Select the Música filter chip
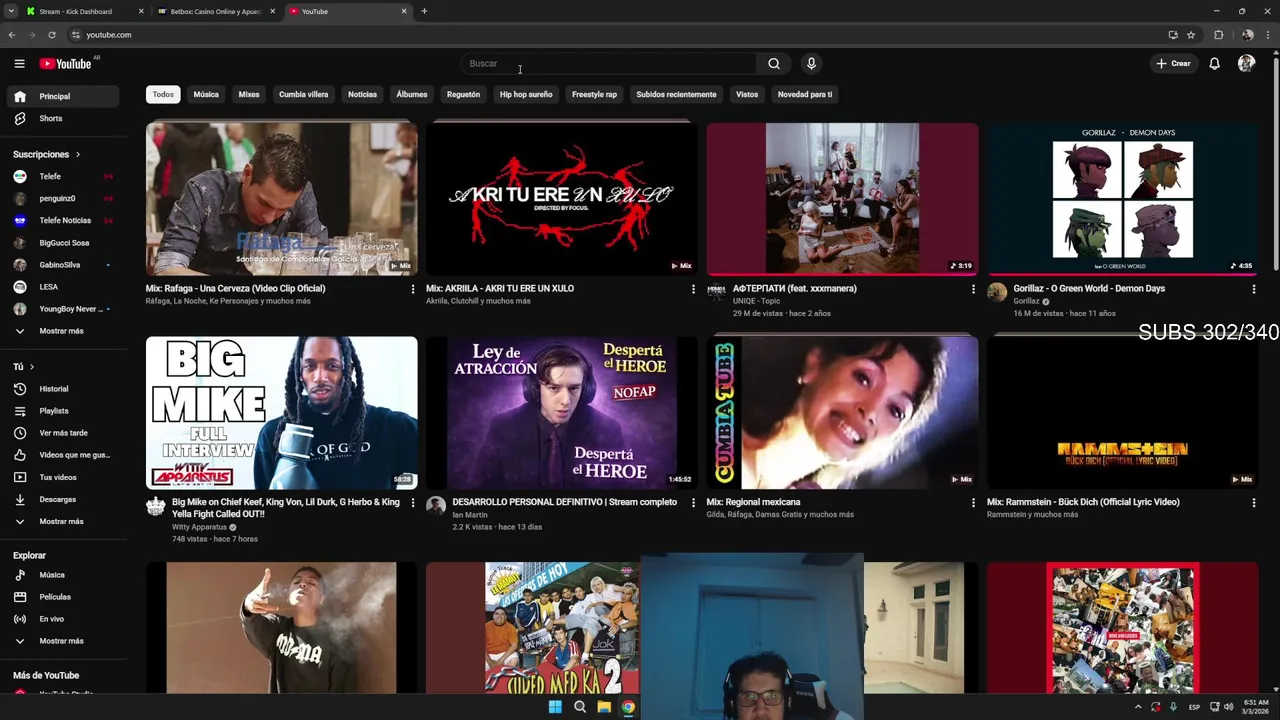This screenshot has height=720, width=1280. point(206,94)
